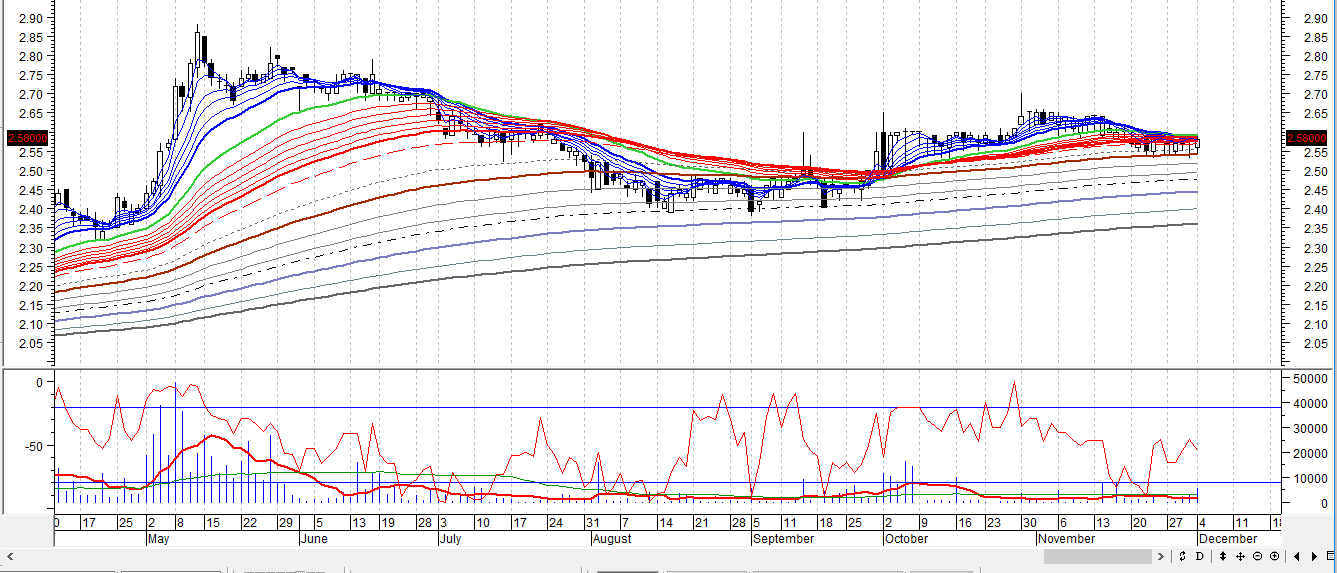Viewport: 1337px width, 573px height.
Task: Click the chart refresh/sync arrows icon
Action: [1182, 556]
